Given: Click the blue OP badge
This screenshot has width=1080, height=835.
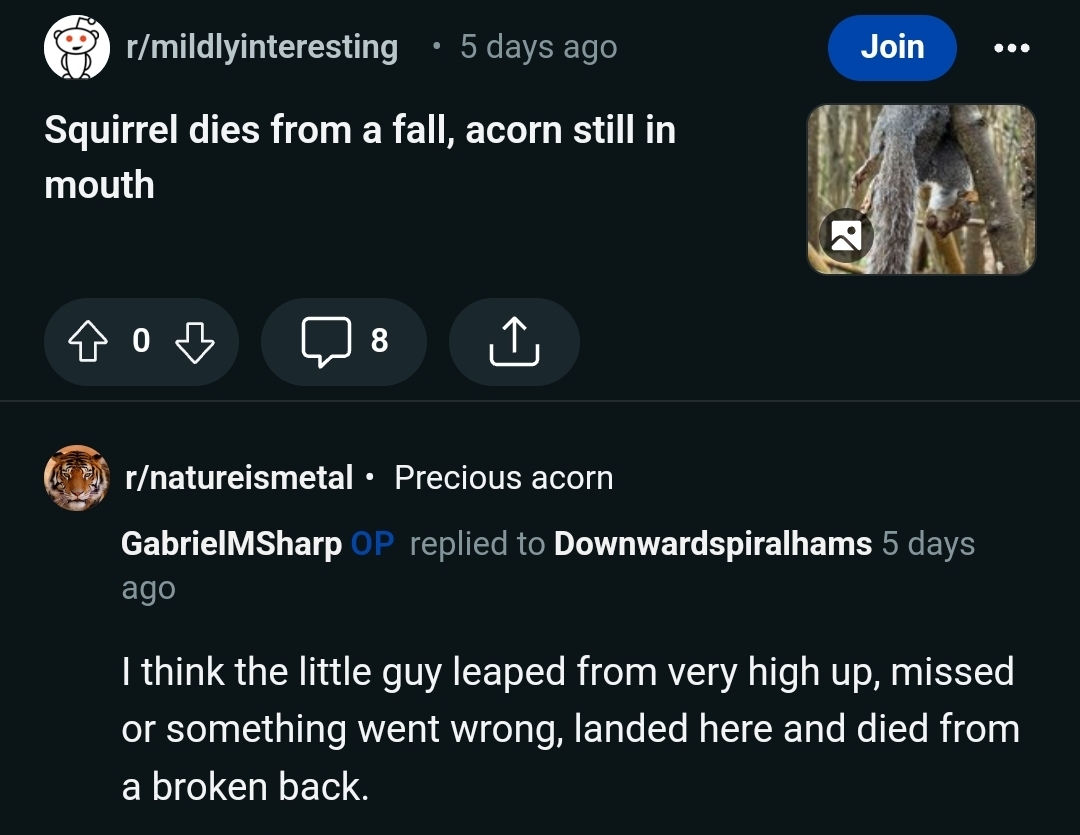Looking at the screenshot, I should 373,544.
